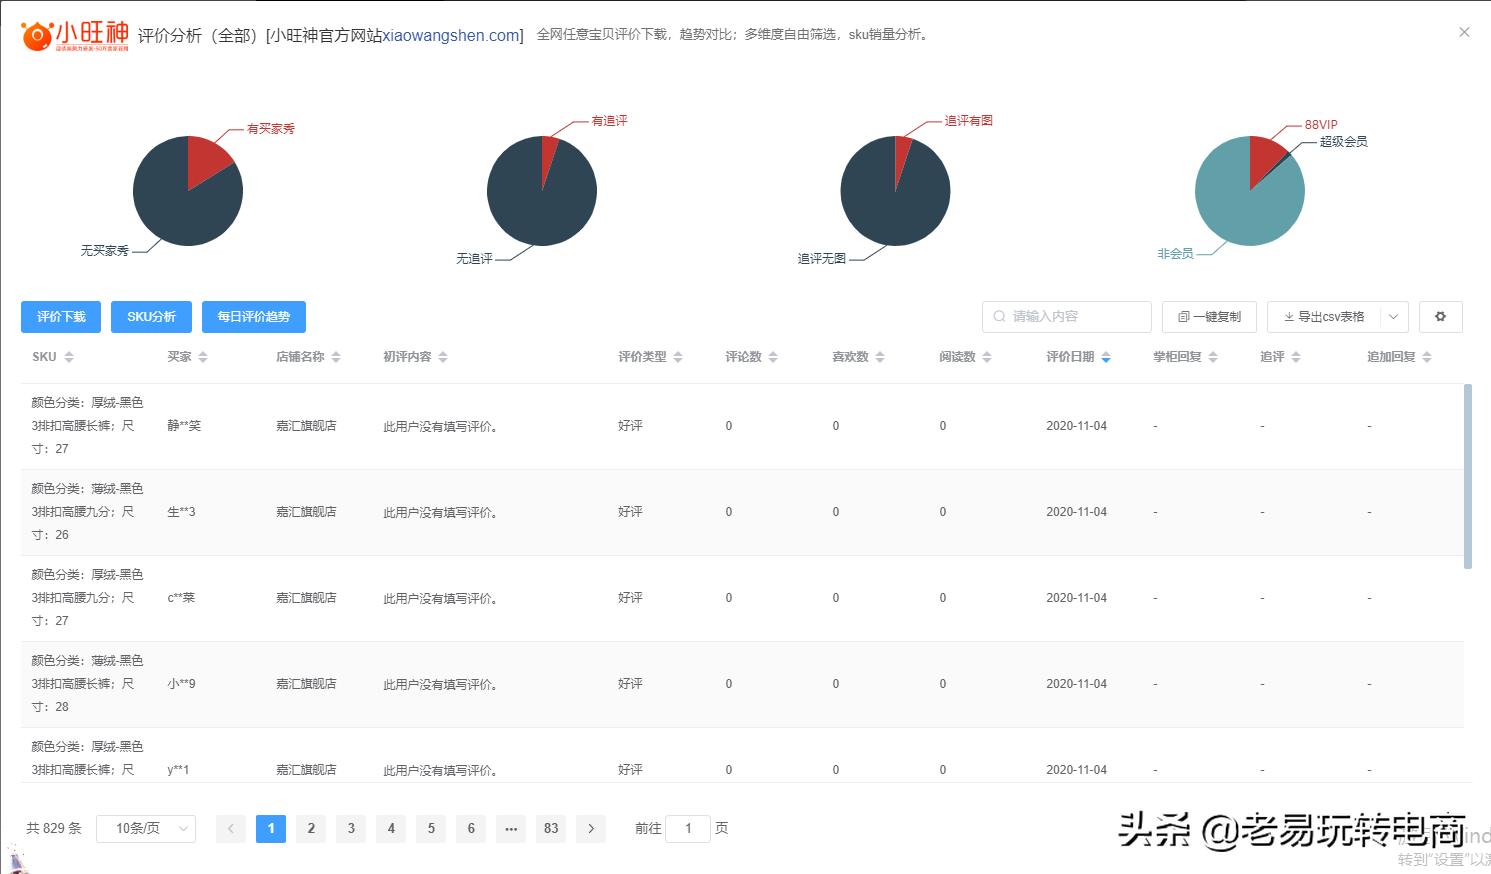1491x874 pixels.
Task: Click the 一键复制 button
Action: 1208,317
